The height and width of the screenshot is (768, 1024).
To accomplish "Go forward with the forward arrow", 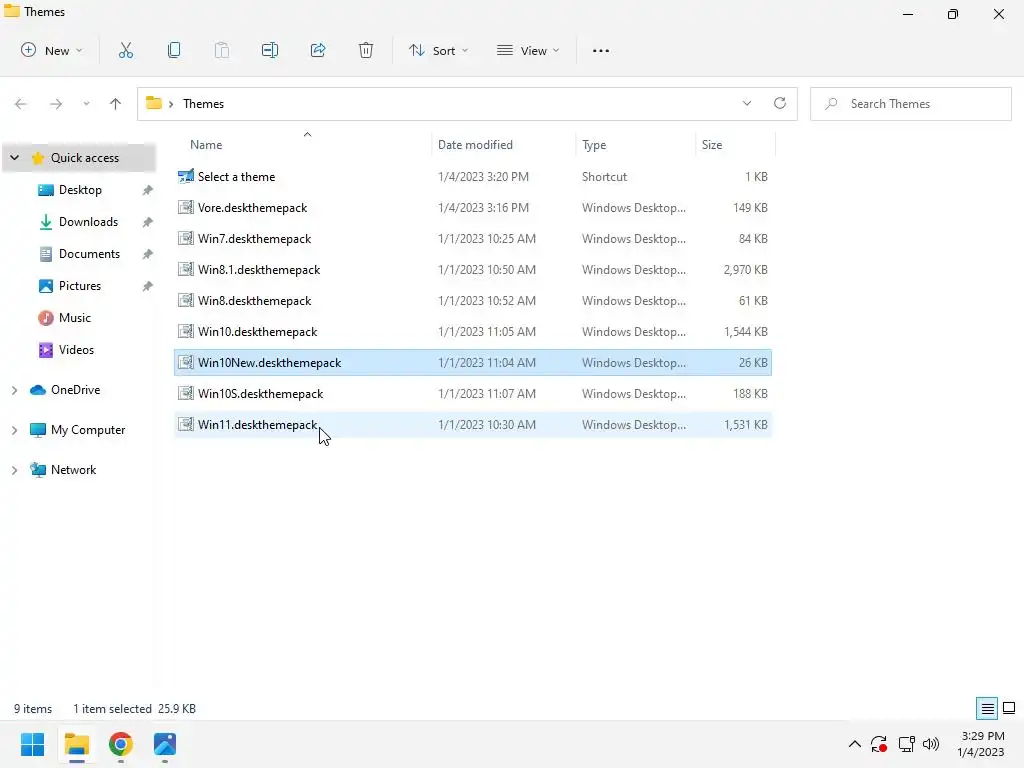I will coord(56,104).
